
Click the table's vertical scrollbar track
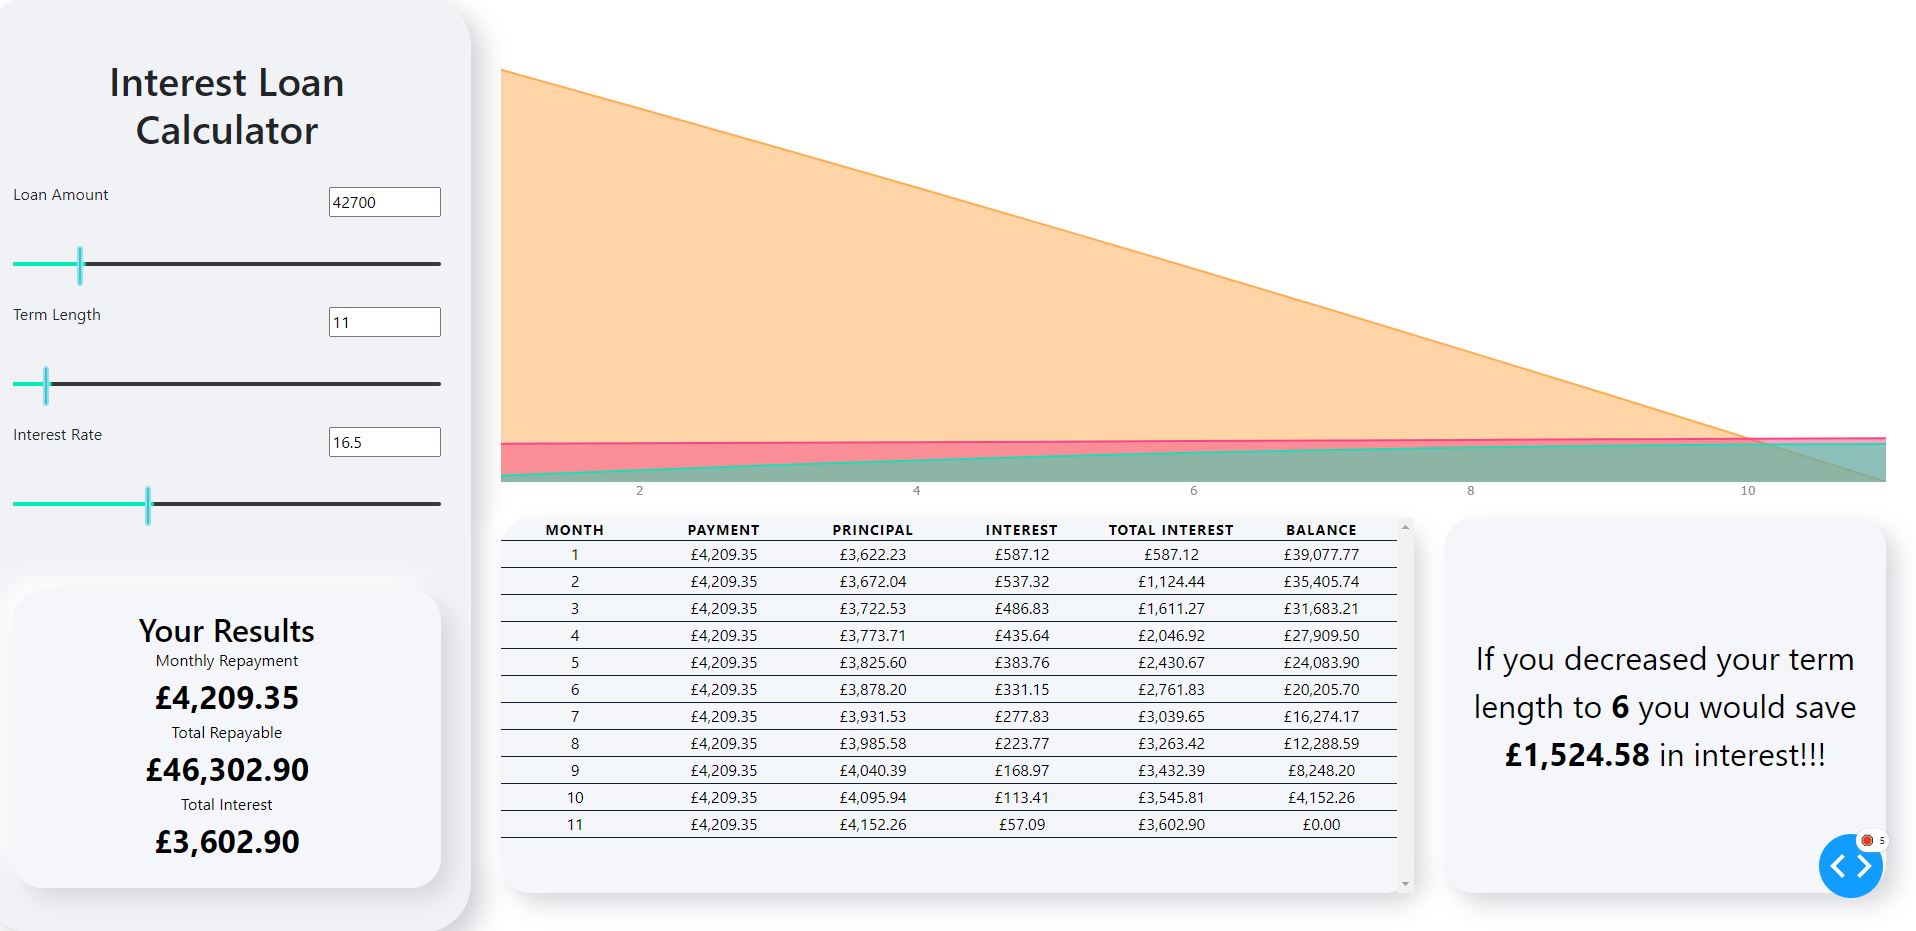click(x=1405, y=705)
